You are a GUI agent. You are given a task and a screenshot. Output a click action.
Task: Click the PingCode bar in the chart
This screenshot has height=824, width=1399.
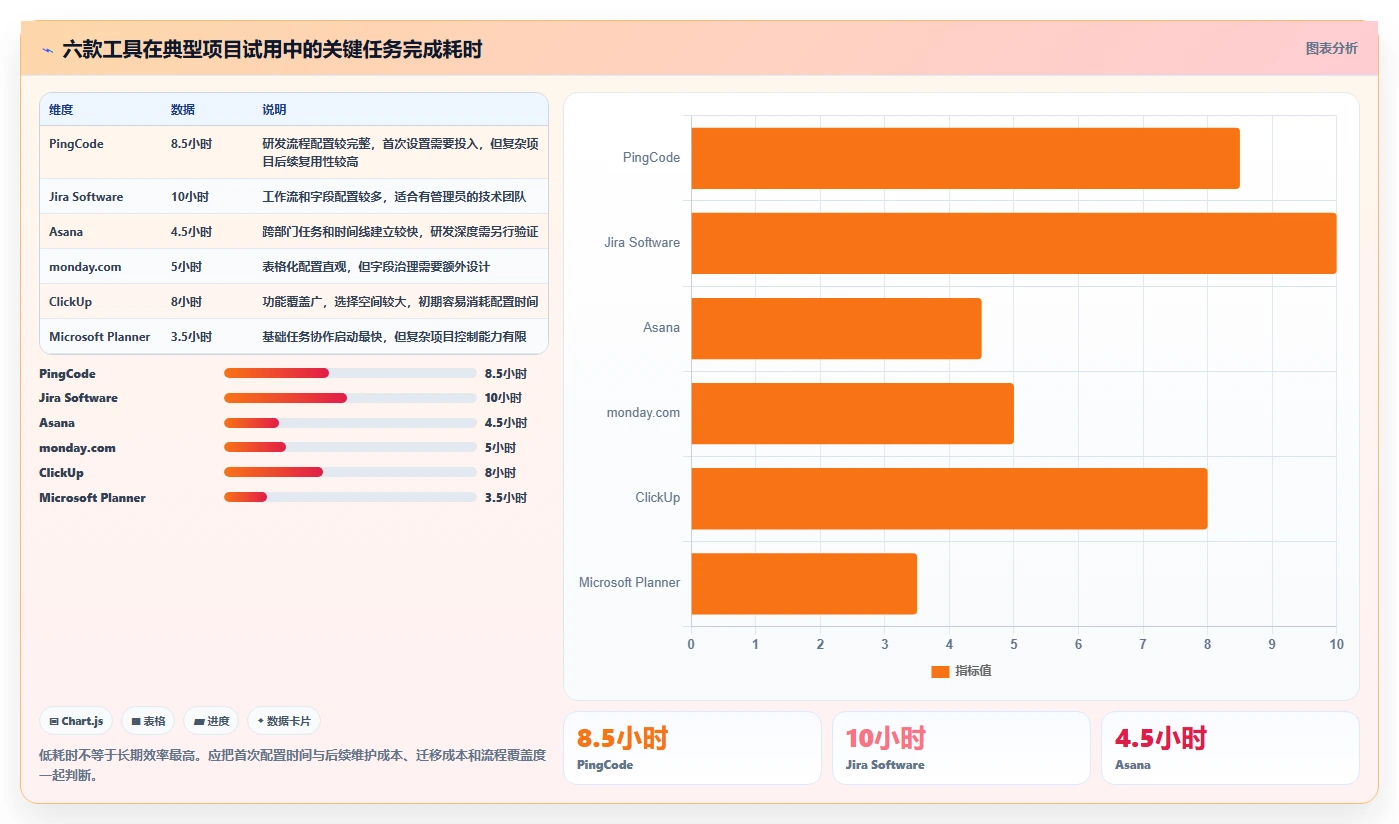[965, 158]
